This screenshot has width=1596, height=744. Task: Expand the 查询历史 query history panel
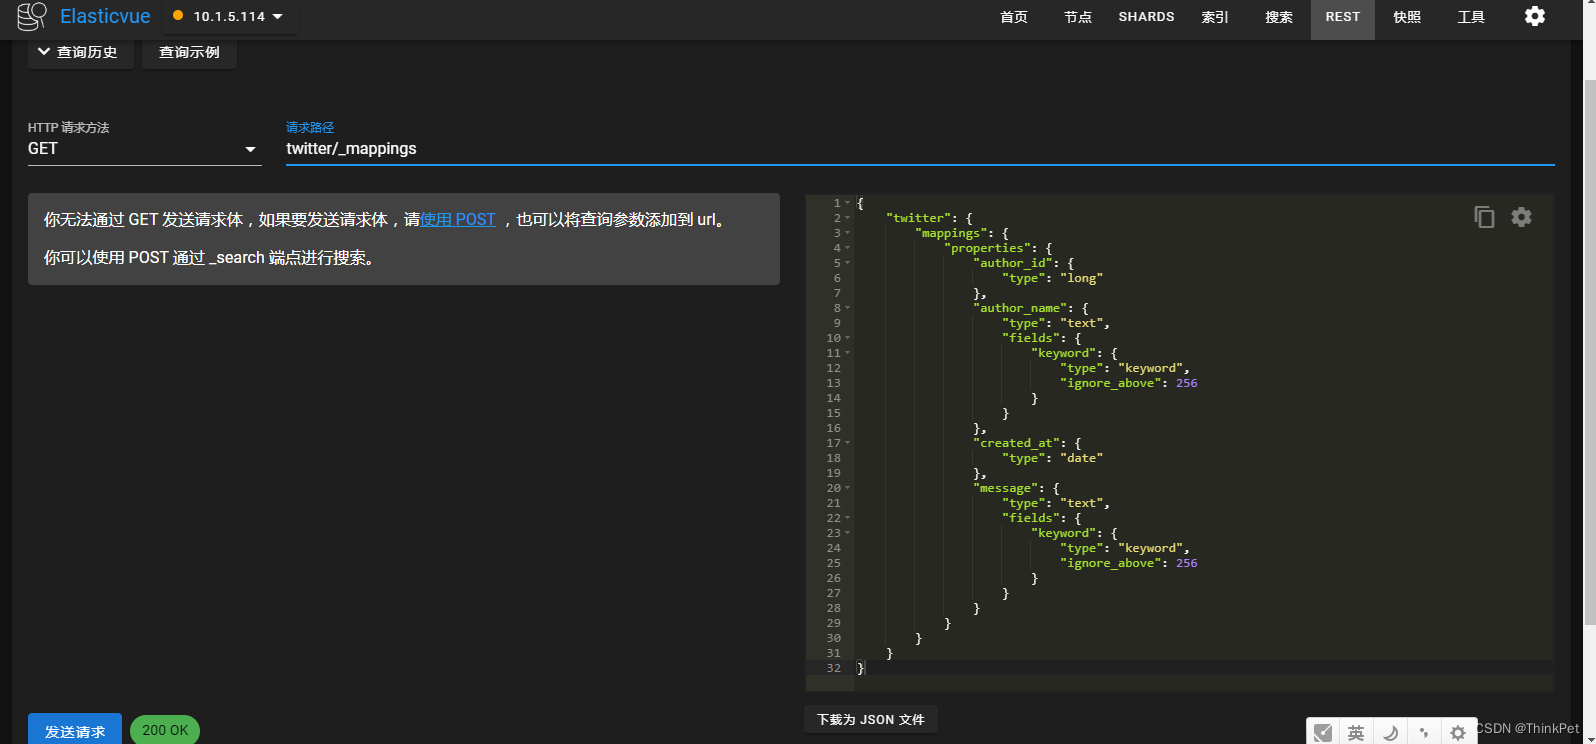tap(81, 52)
